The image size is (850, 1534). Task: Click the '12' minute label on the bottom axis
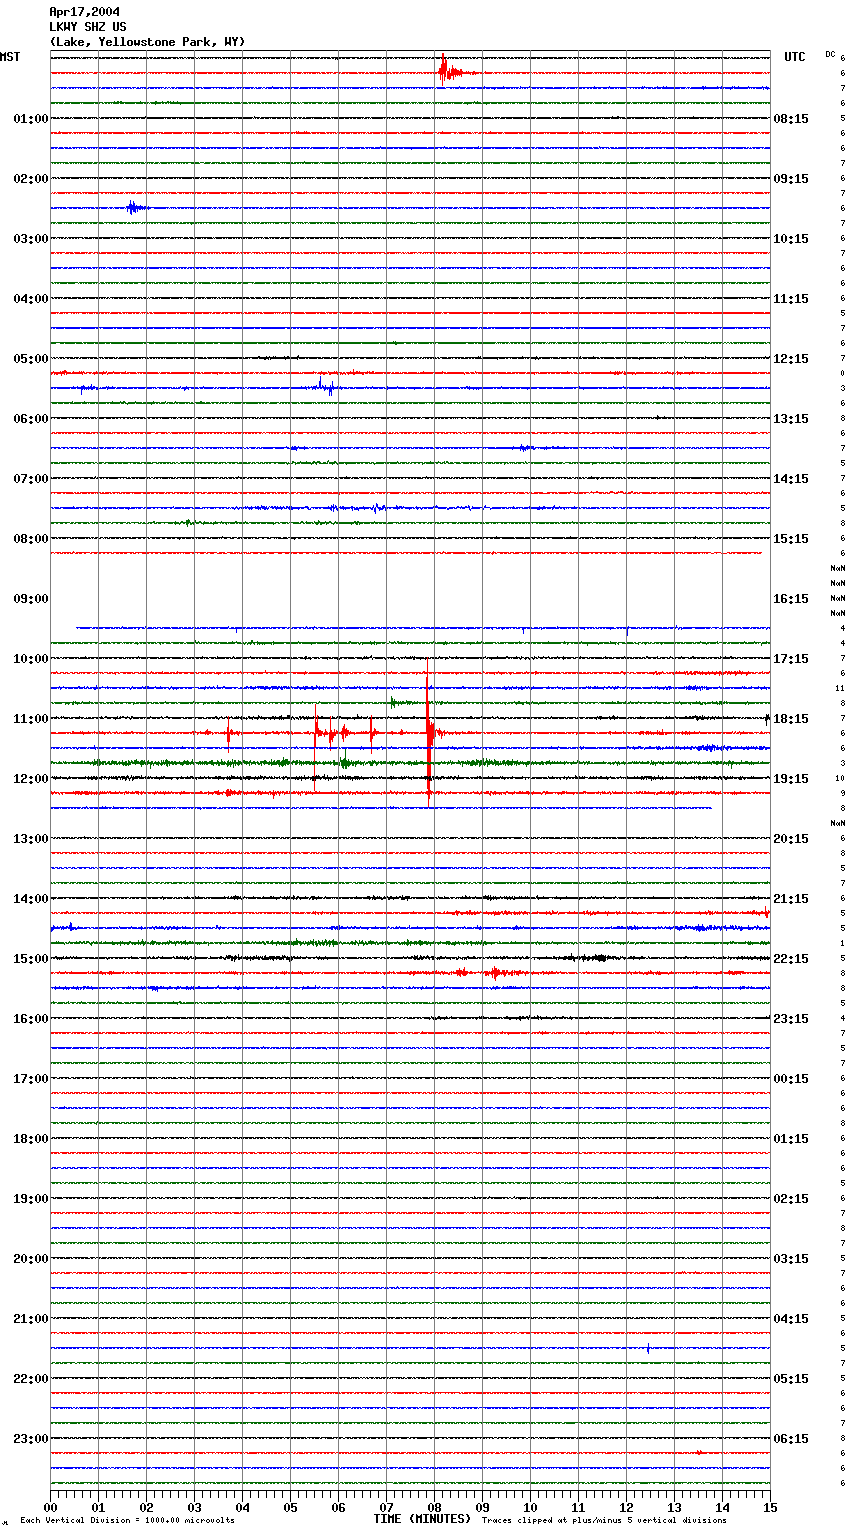click(626, 1507)
